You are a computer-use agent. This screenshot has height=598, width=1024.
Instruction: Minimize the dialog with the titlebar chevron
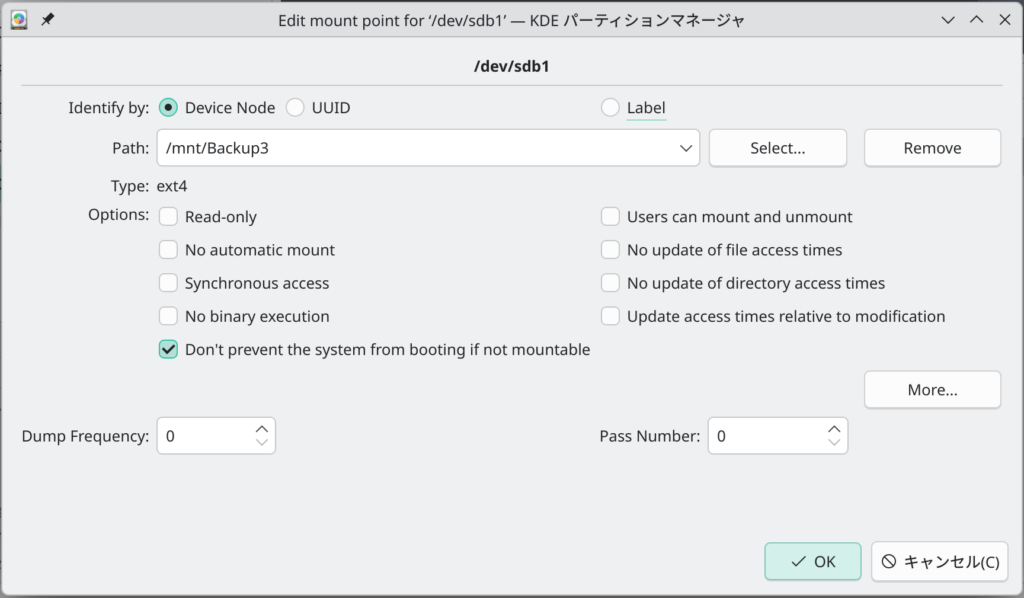pyautogui.click(x=948, y=20)
